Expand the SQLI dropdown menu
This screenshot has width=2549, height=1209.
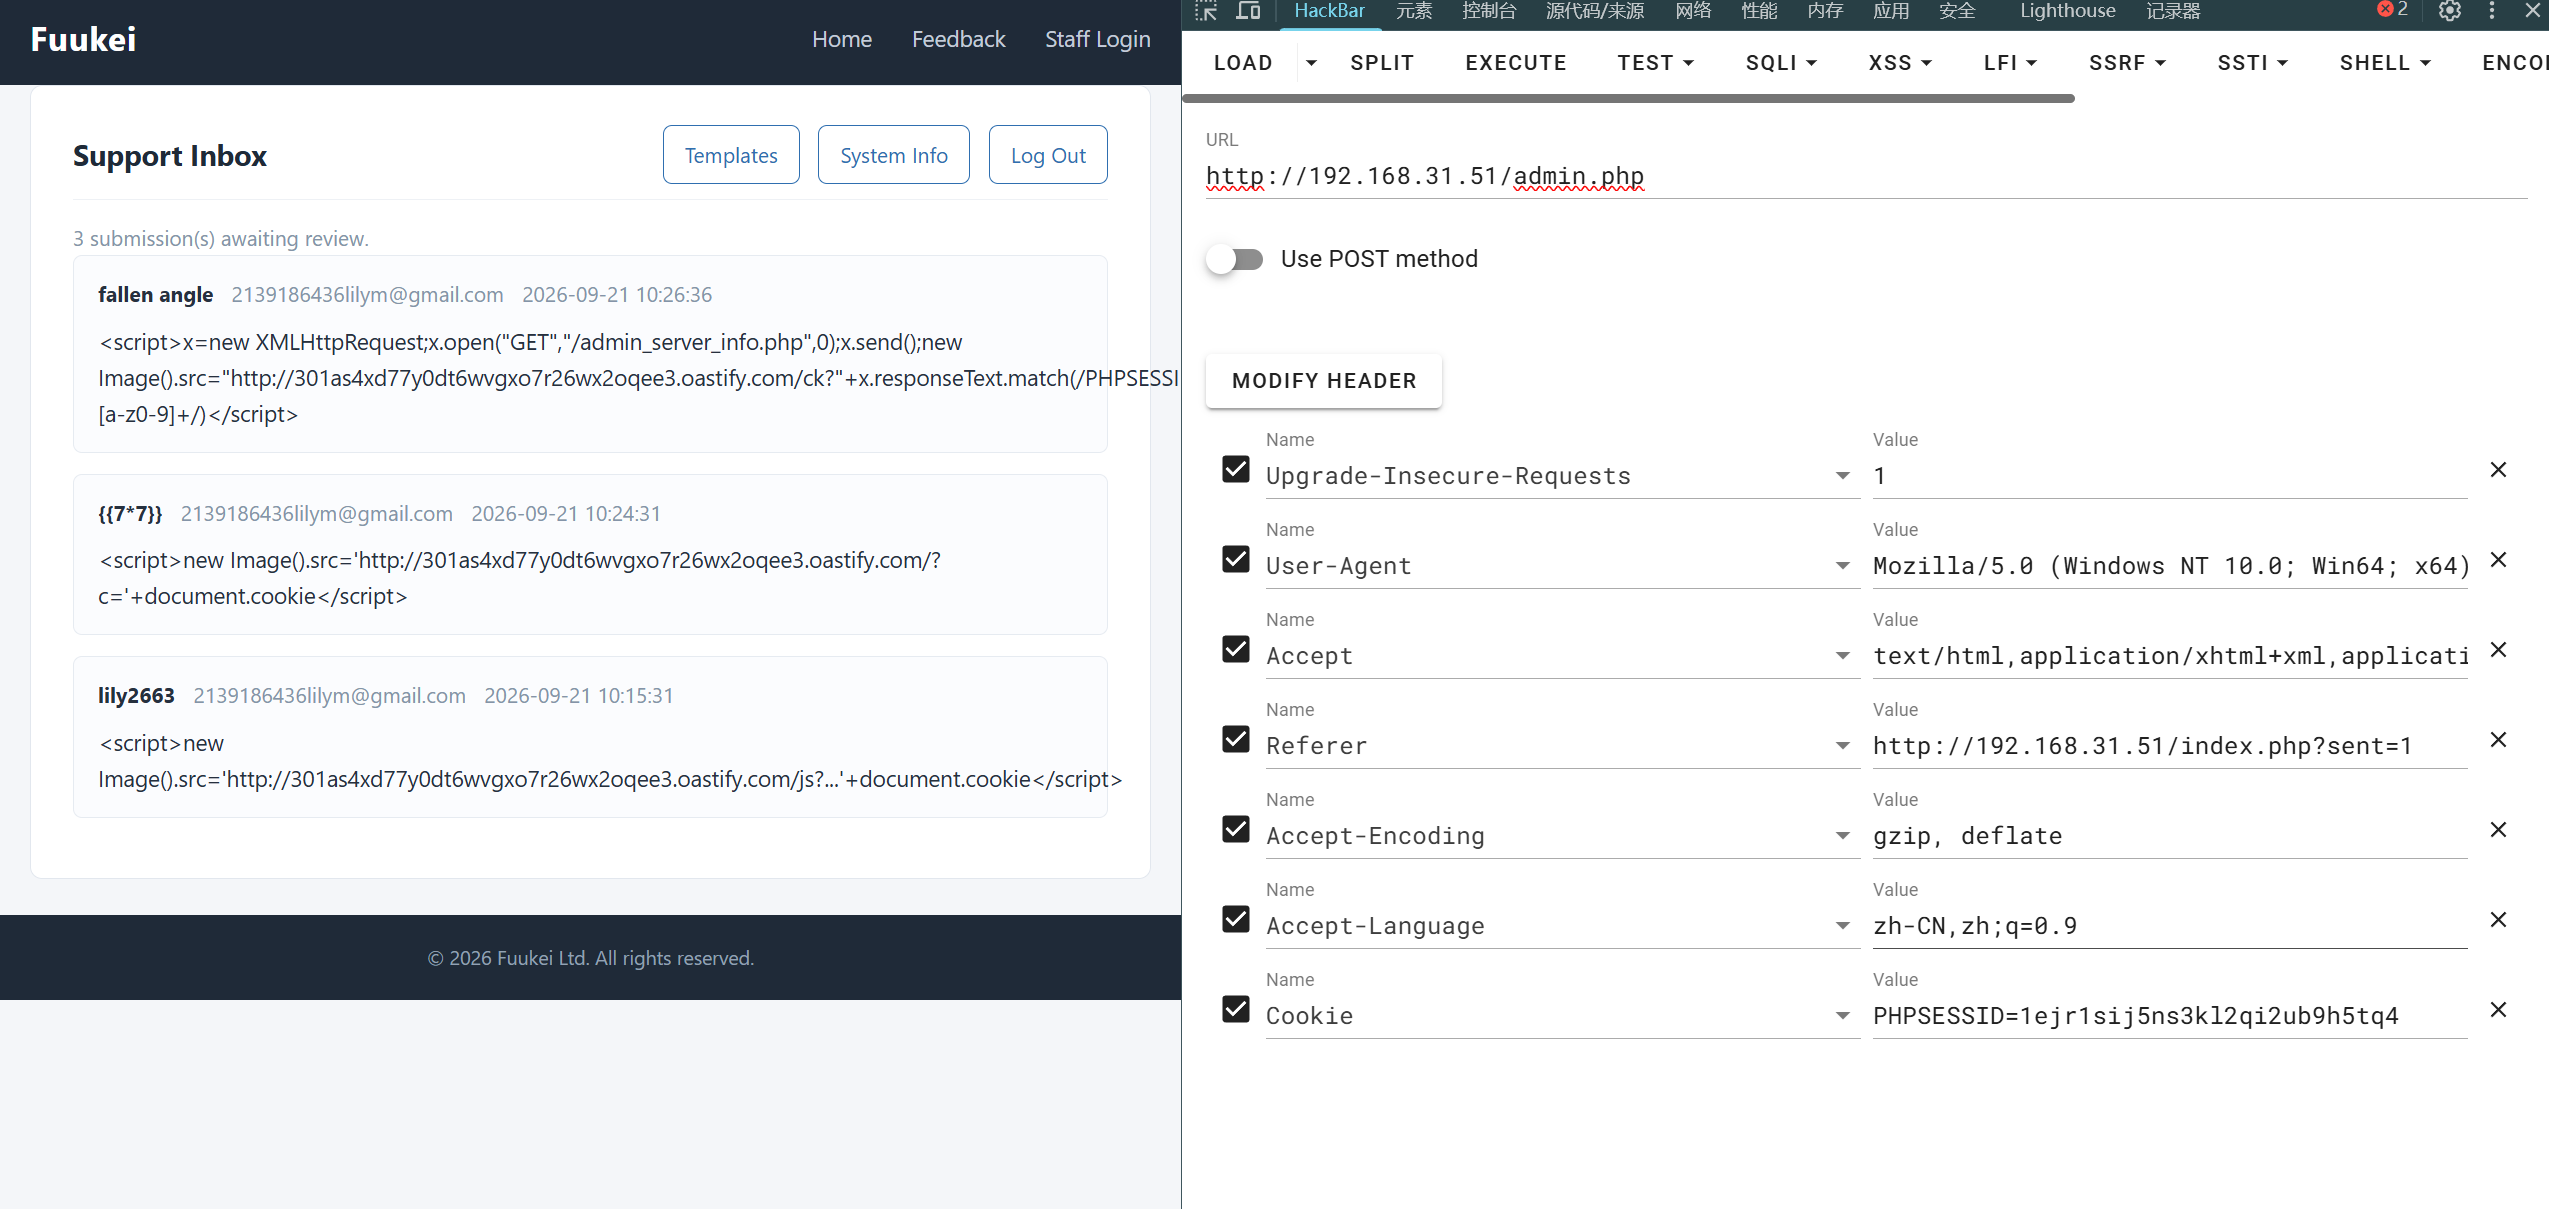click(1781, 63)
